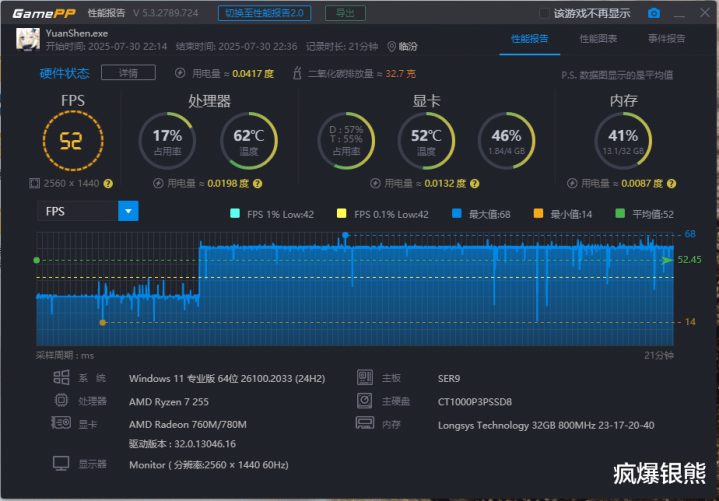Toggle the yellow FPS 0.1% Low legend

[341, 214]
